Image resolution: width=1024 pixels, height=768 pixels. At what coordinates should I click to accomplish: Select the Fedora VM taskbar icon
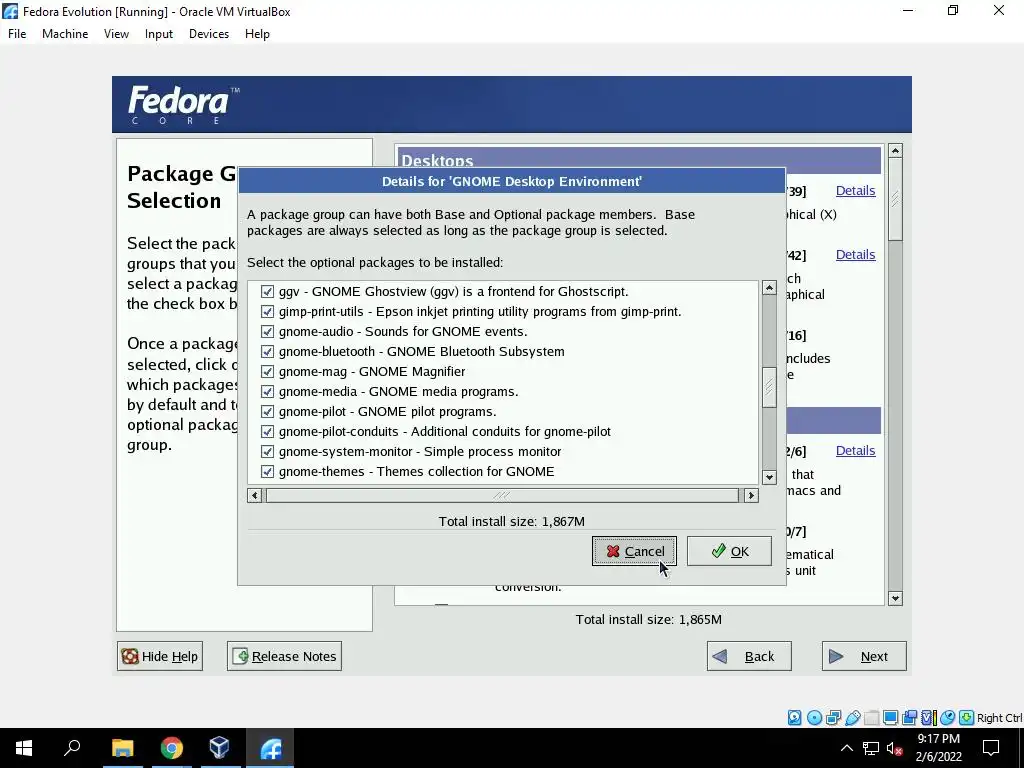[270, 748]
